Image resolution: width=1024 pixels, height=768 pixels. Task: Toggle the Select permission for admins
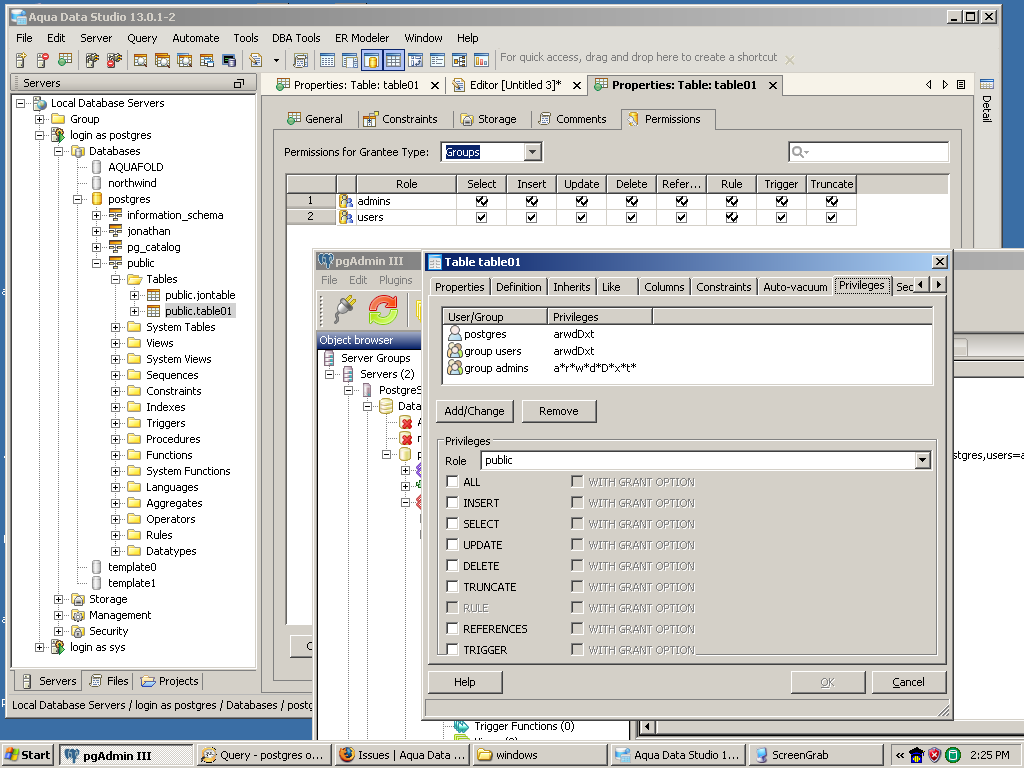tap(482, 201)
